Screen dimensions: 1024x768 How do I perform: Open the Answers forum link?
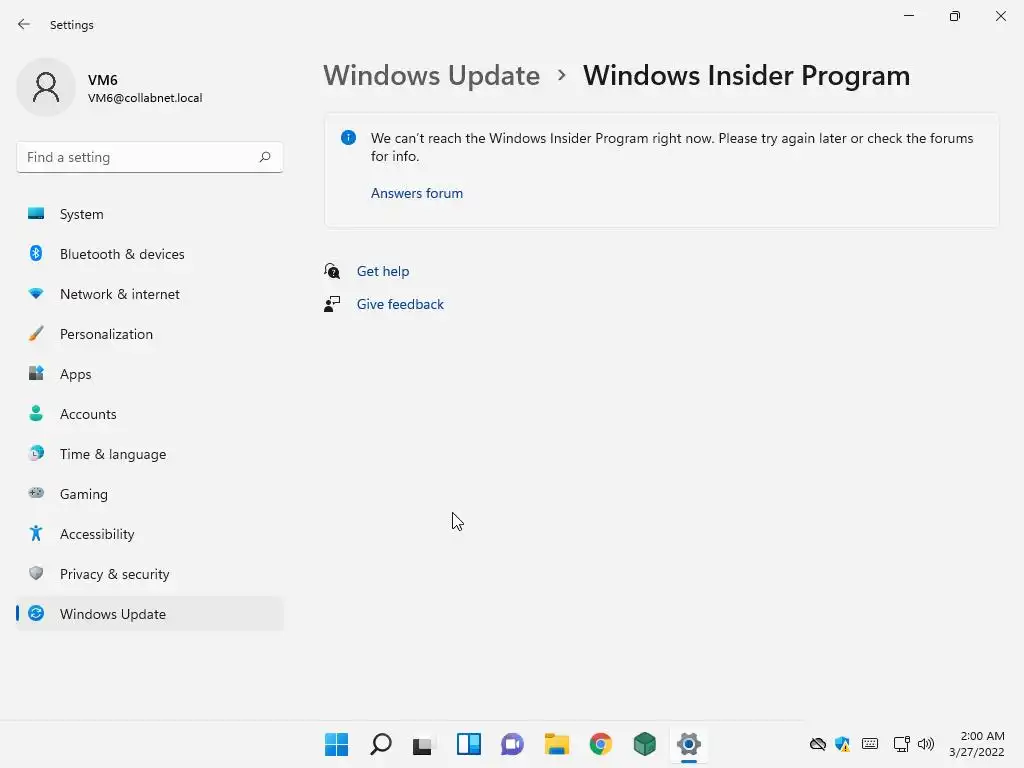point(417,193)
